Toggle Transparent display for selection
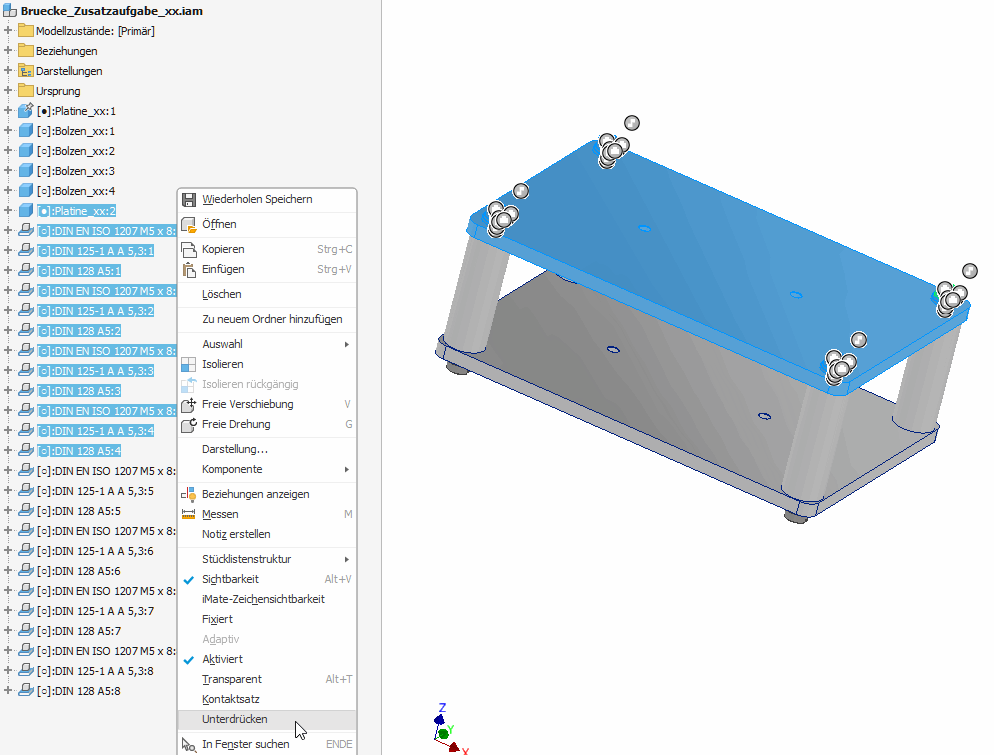This screenshot has width=994, height=755. (x=231, y=679)
